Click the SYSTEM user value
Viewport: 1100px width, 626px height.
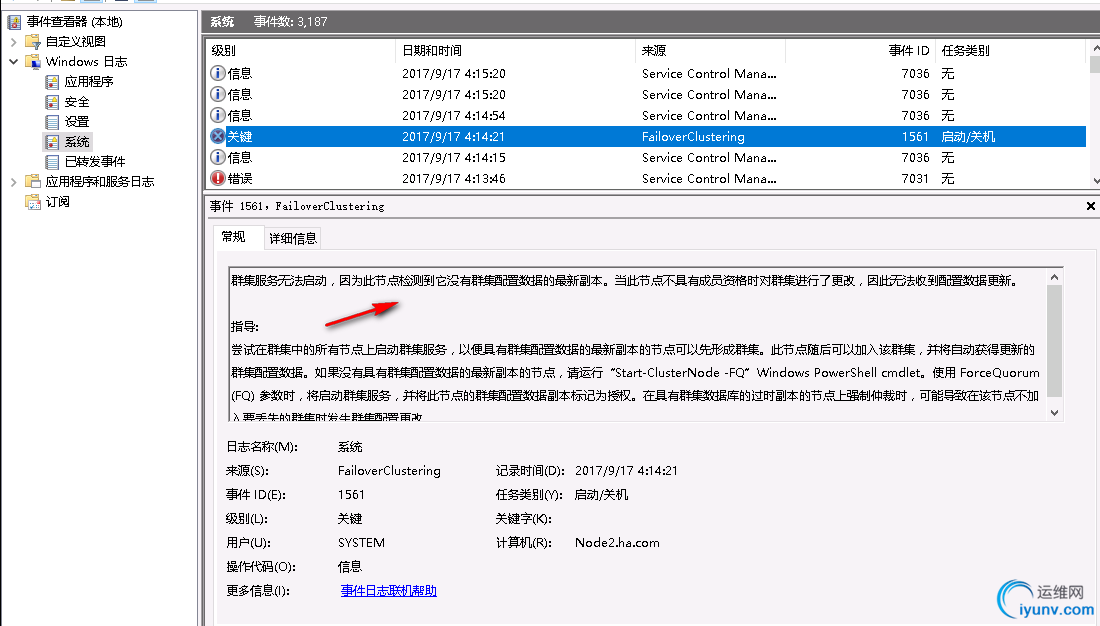click(x=361, y=542)
